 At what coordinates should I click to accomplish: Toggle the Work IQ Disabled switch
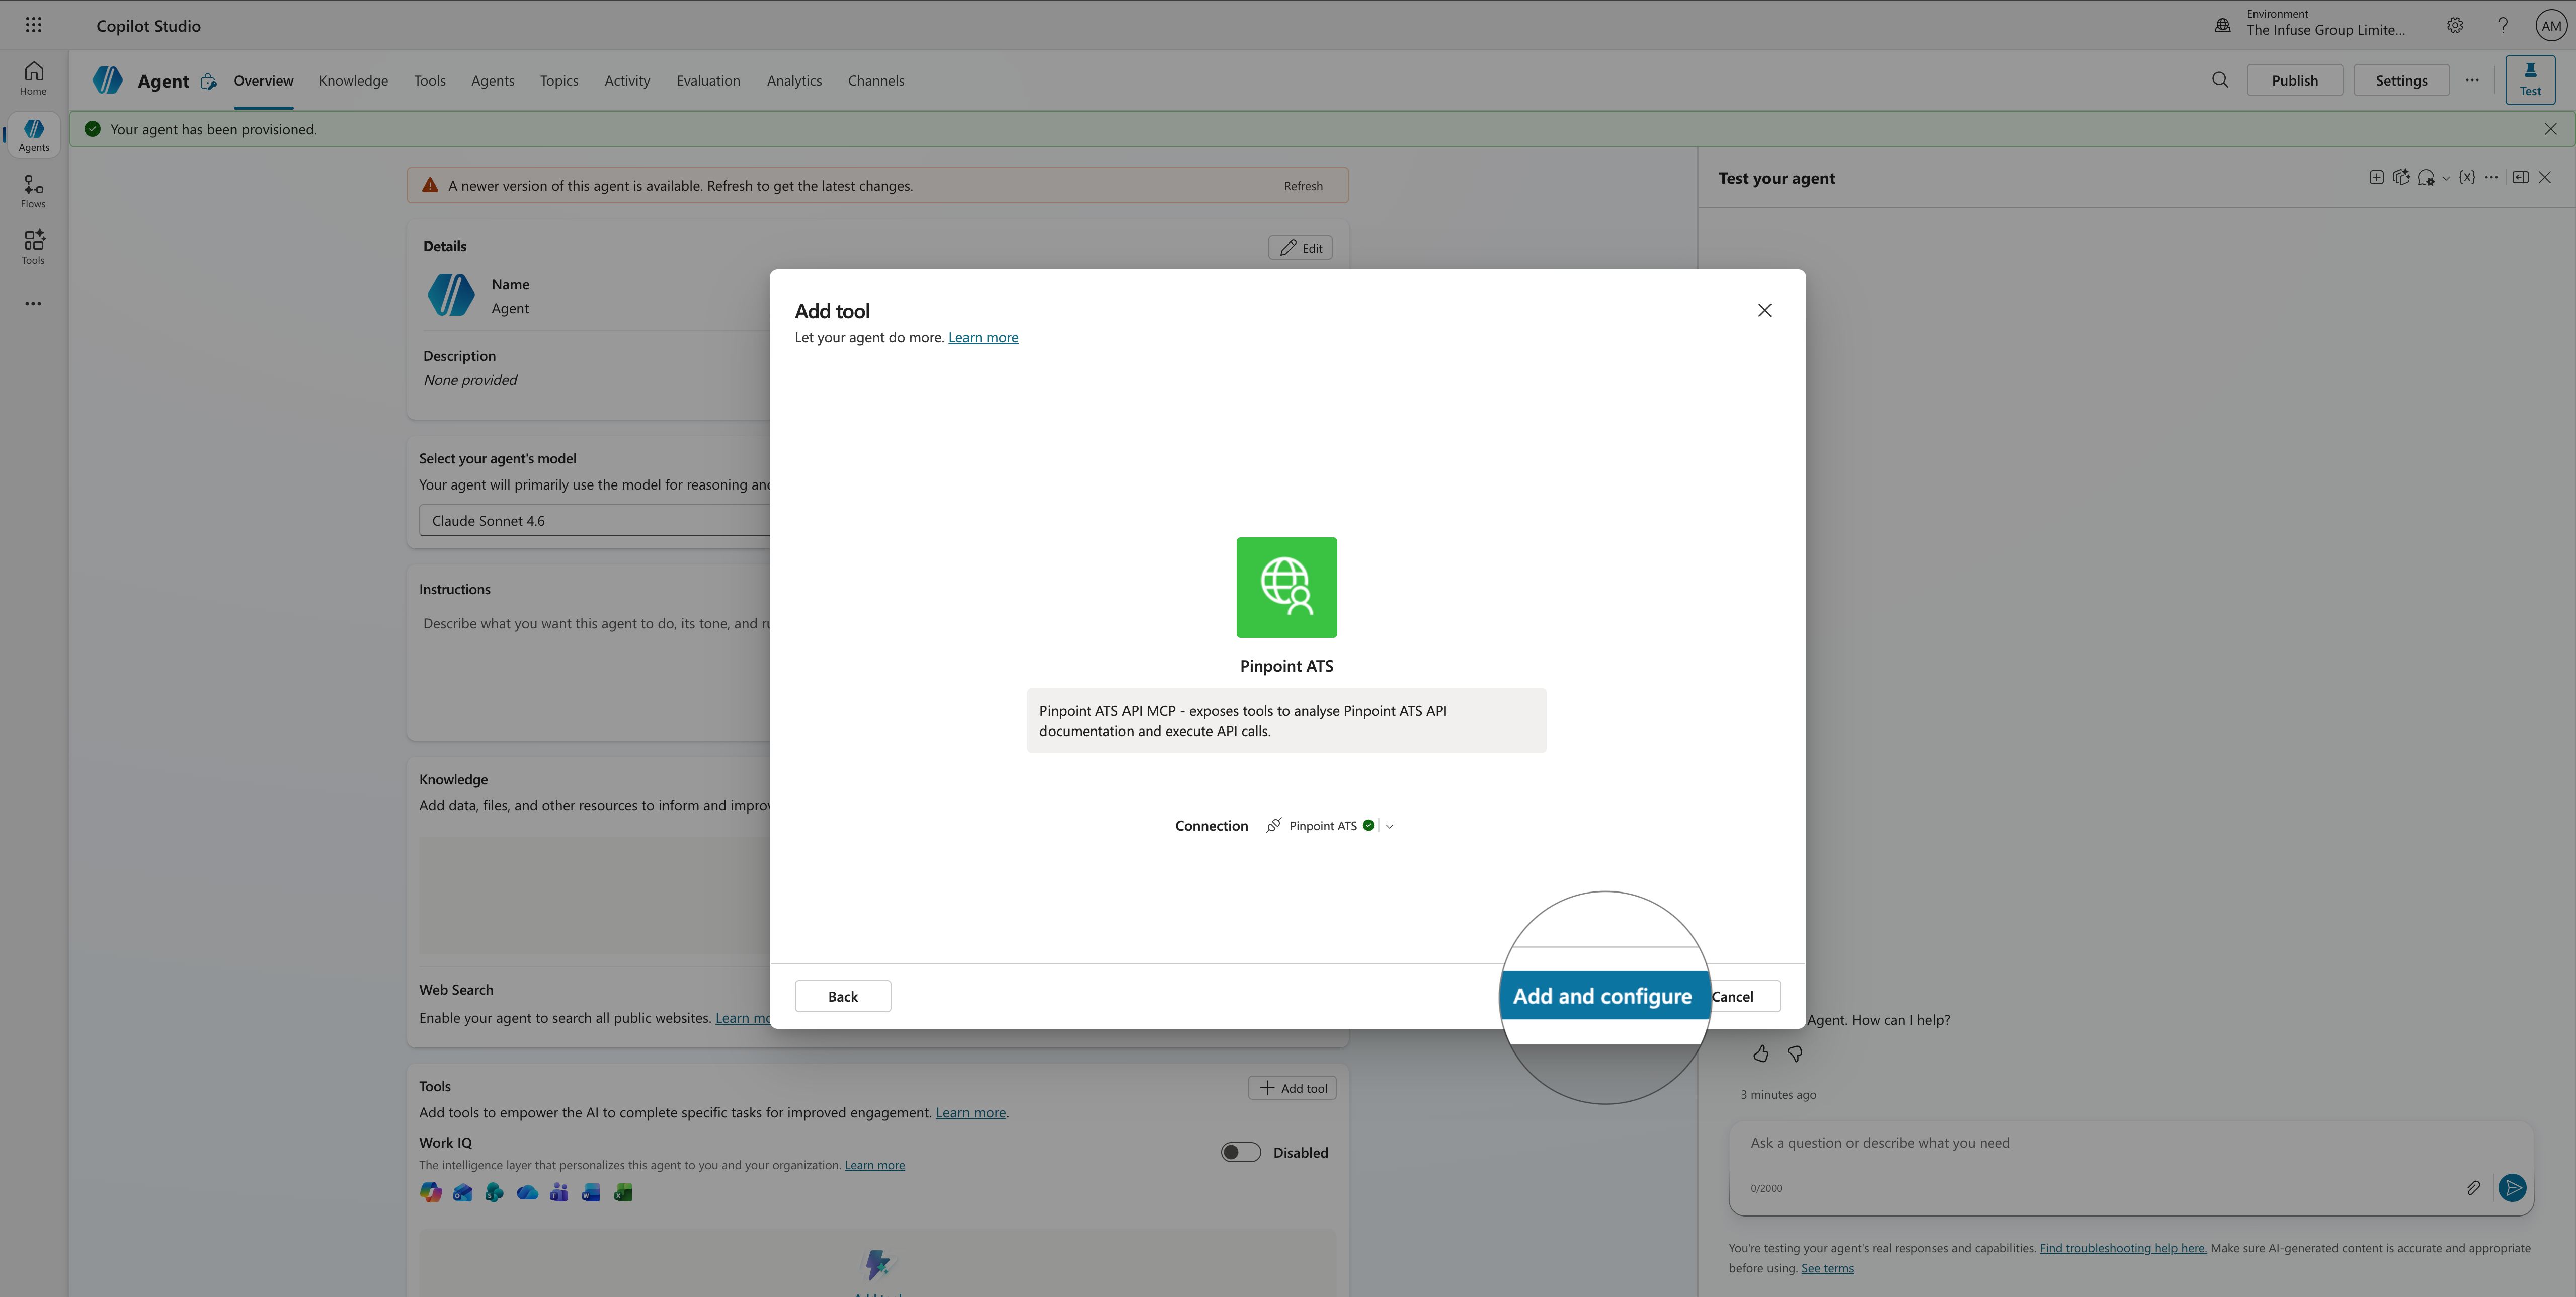1240,1152
